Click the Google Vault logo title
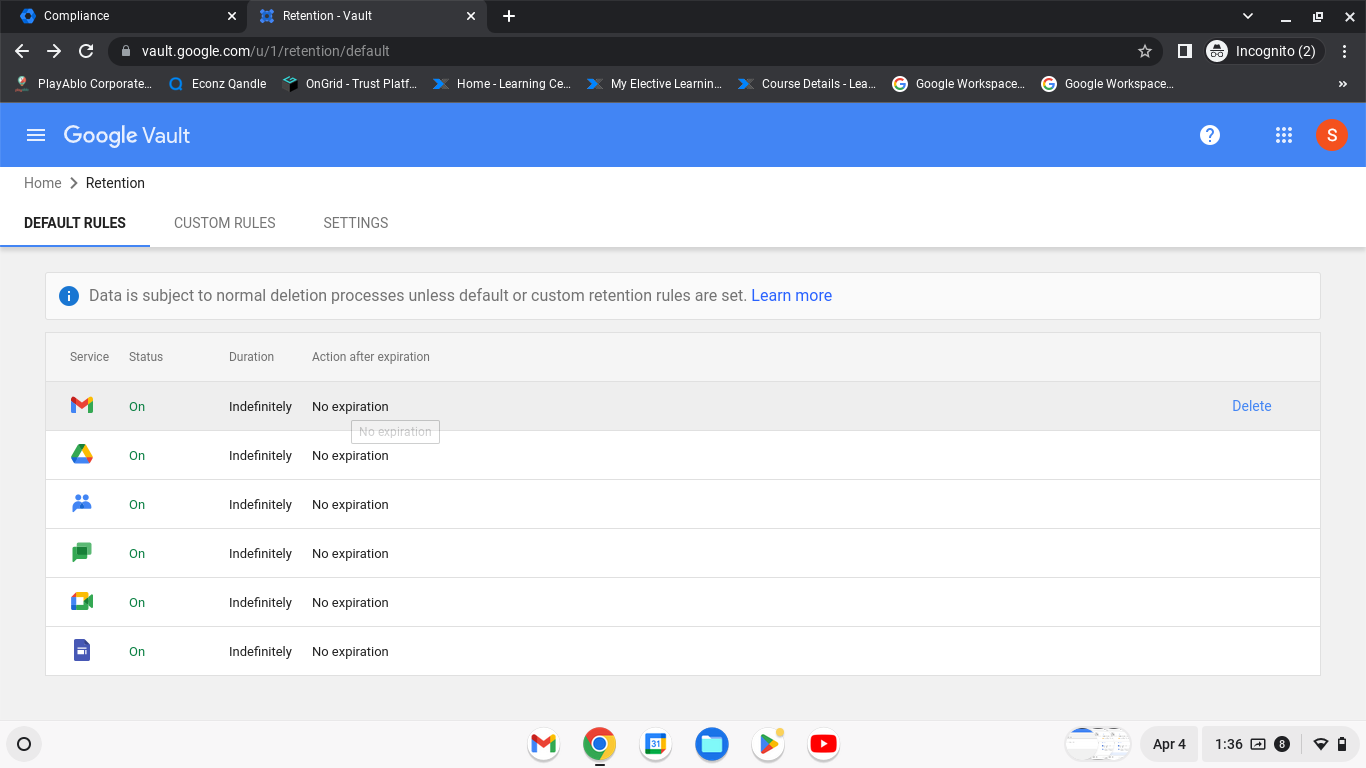The height and width of the screenshot is (768, 1366). [x=127, y=135]
